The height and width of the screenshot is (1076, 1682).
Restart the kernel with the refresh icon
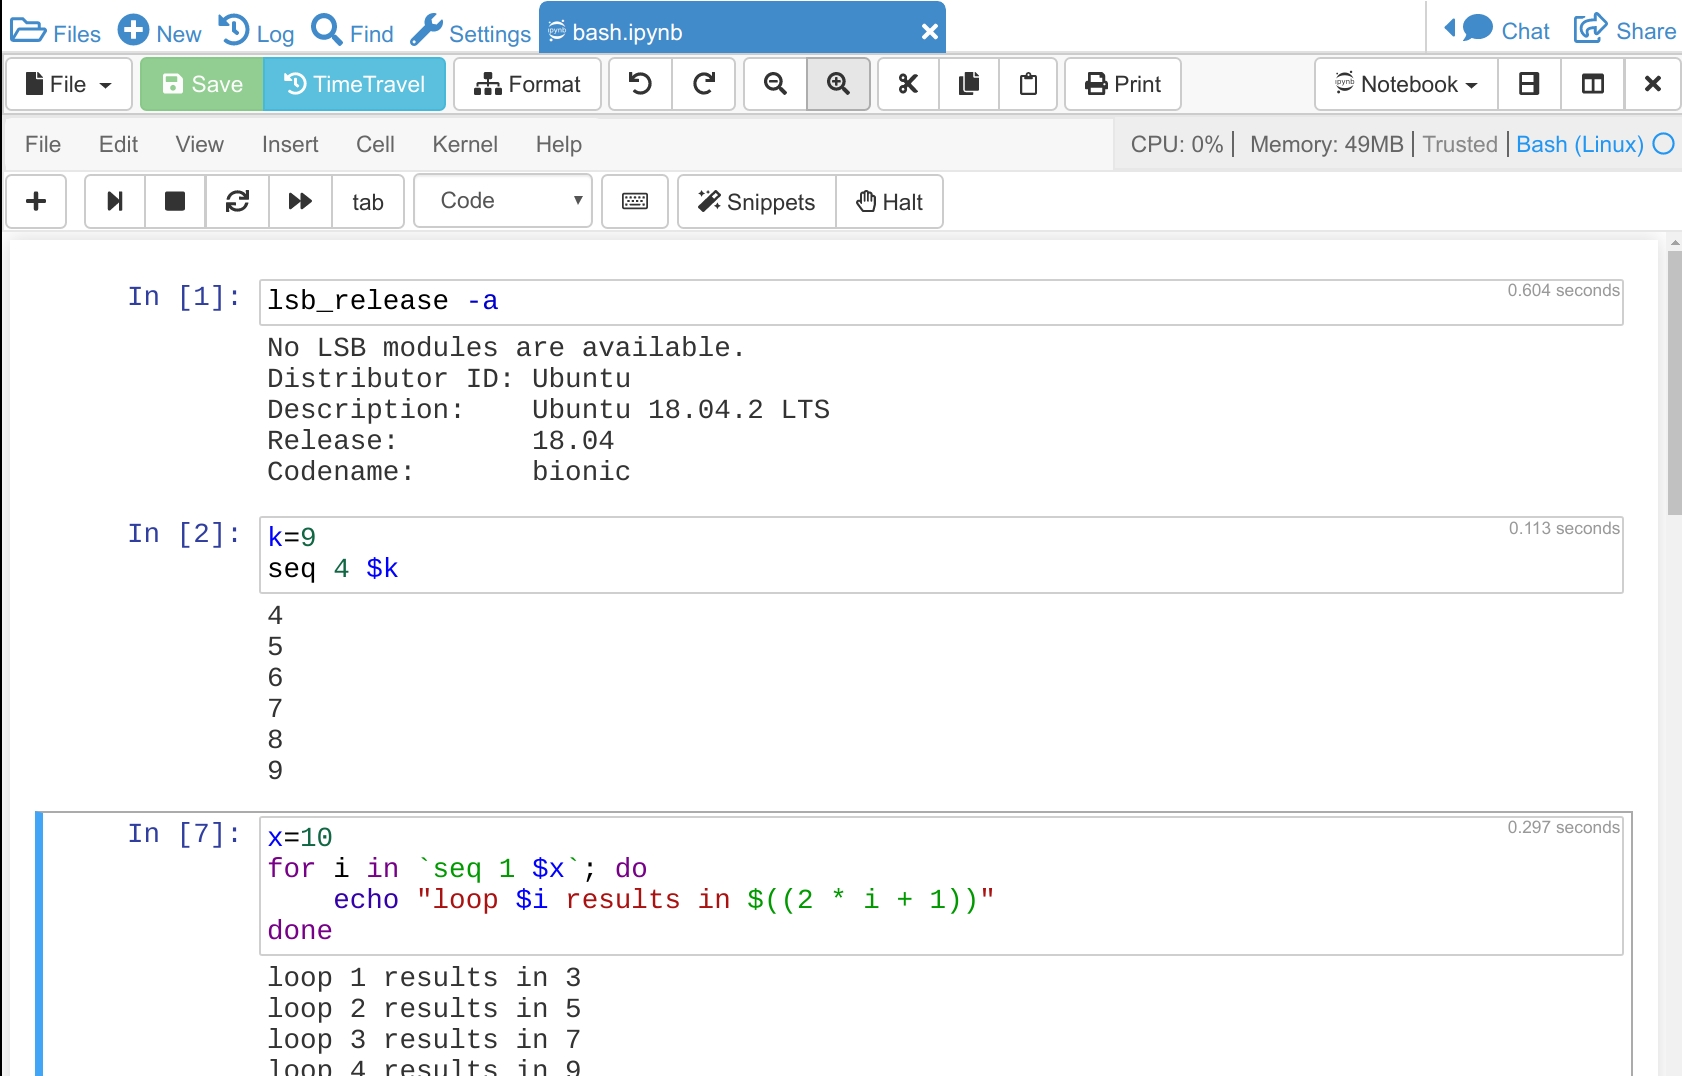[237, 202]
